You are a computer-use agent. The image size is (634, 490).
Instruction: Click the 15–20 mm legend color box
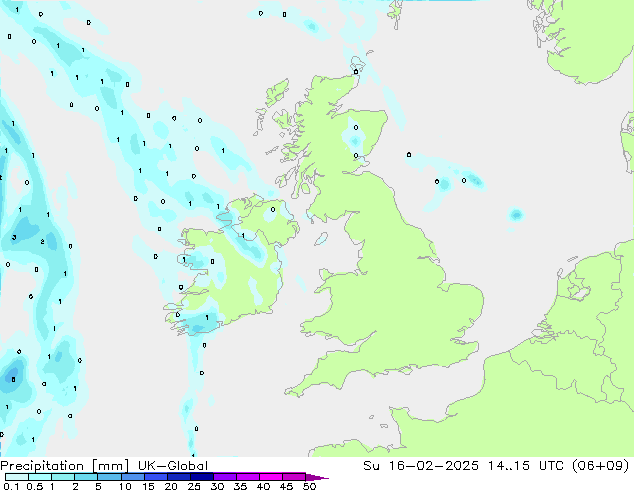click(155, 477)
